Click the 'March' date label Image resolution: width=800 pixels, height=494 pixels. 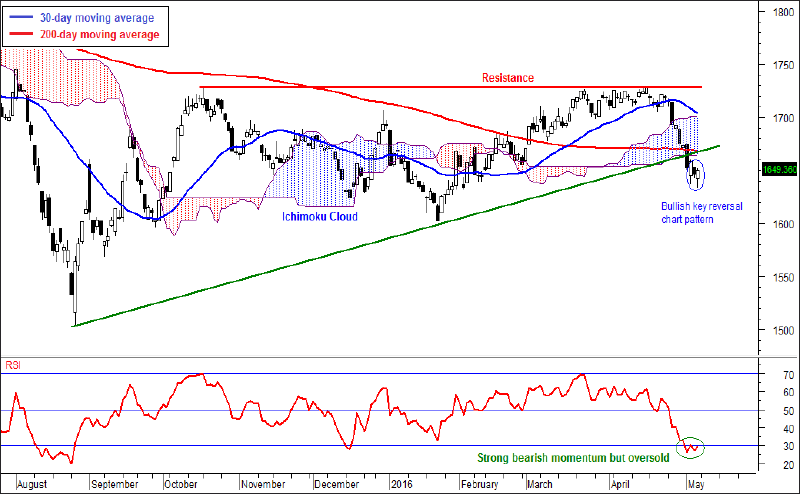(539, 484)
